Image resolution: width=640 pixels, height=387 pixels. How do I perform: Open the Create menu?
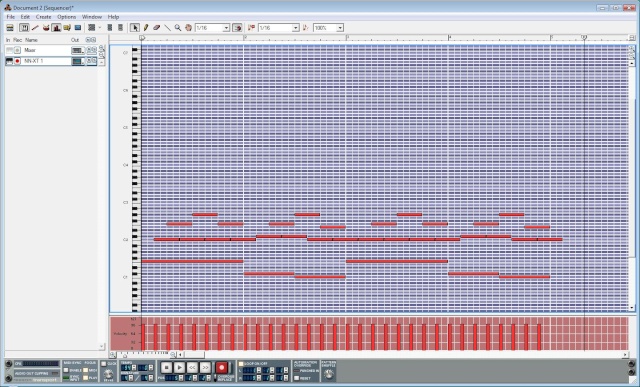43,17
